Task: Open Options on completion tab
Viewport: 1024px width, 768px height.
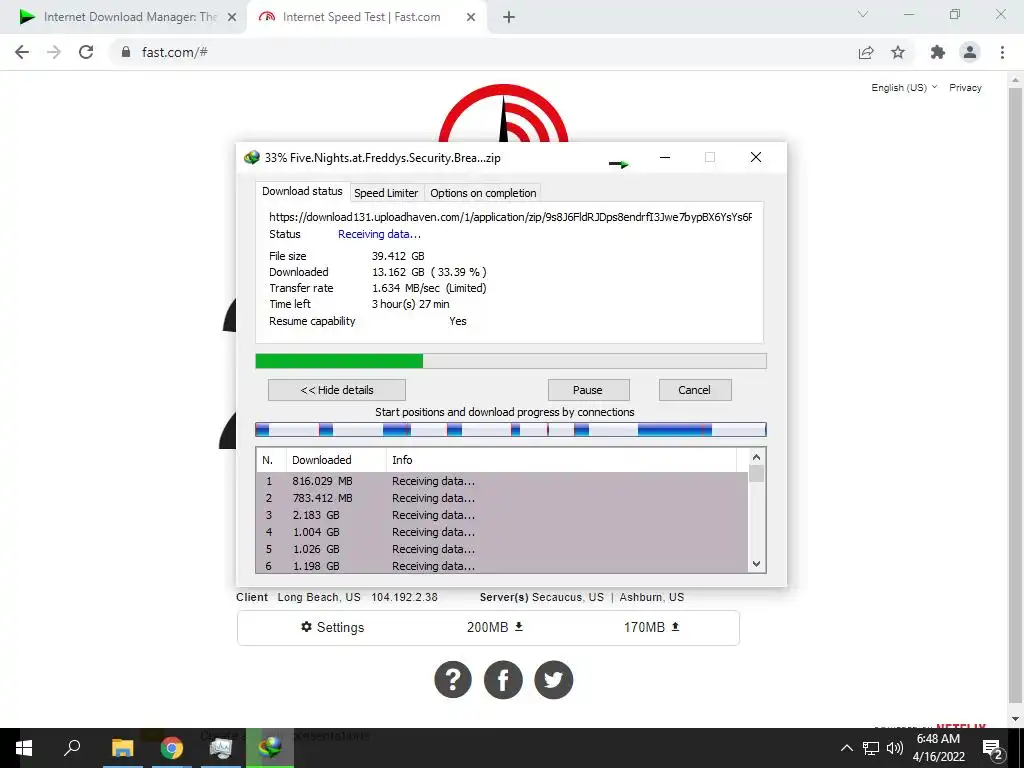Action: point(483,193)
